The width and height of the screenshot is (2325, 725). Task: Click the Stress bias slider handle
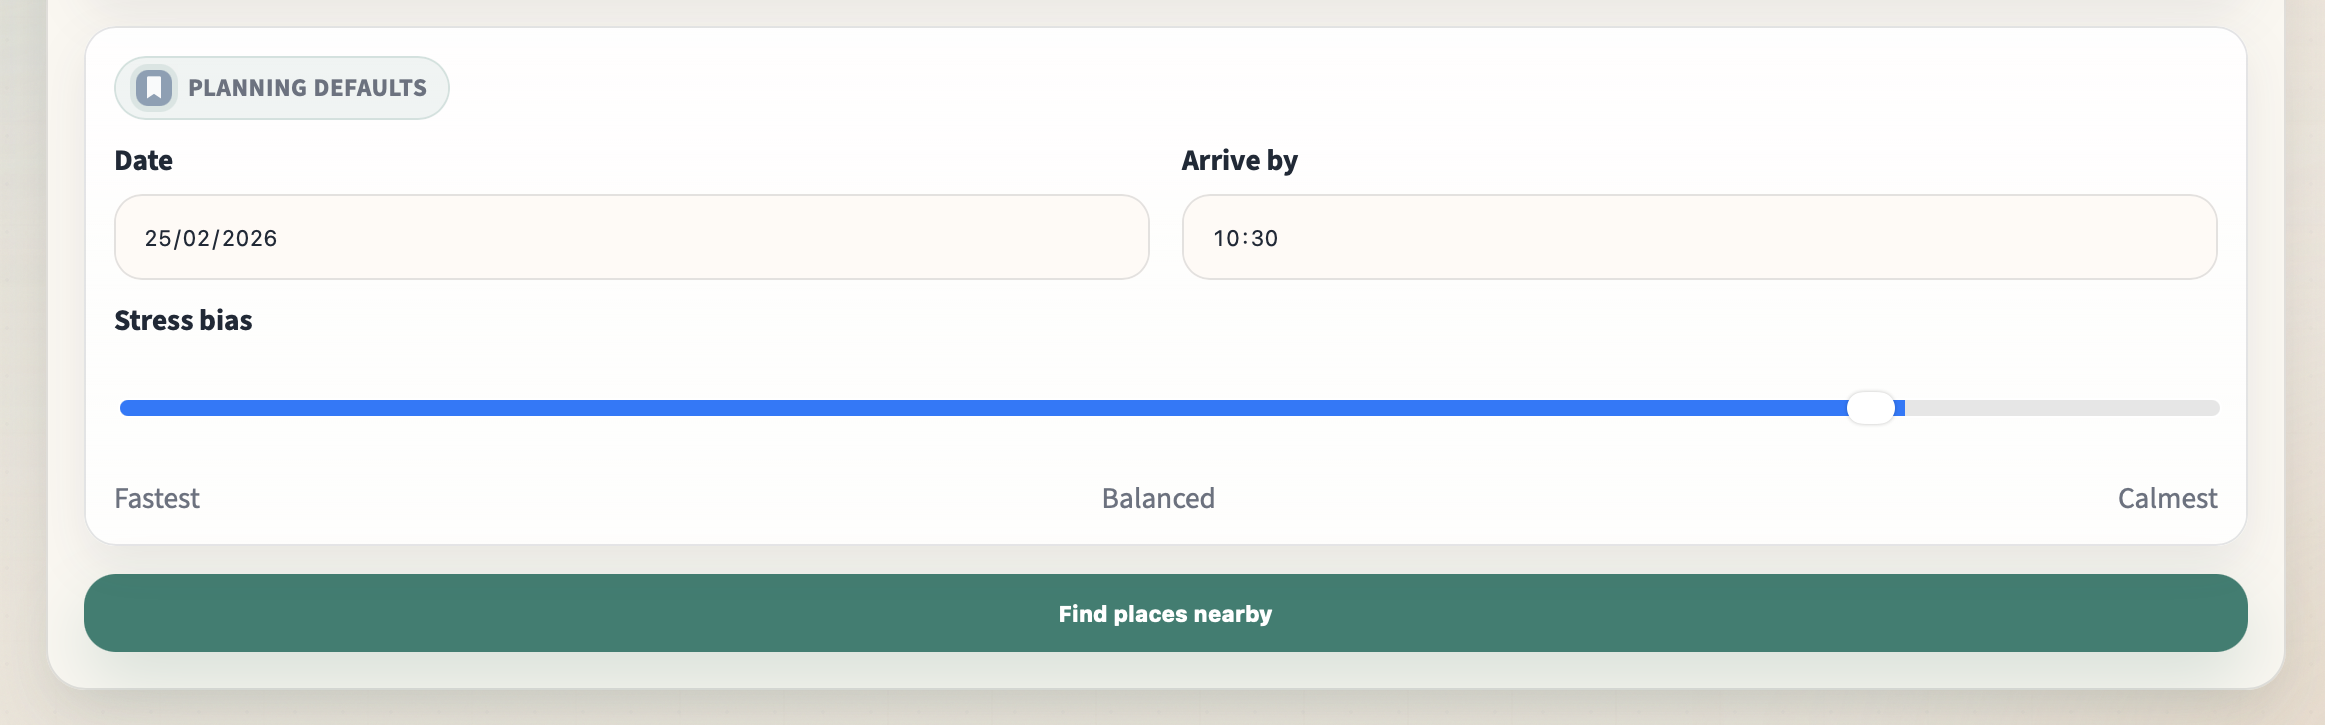(1870, 408)
